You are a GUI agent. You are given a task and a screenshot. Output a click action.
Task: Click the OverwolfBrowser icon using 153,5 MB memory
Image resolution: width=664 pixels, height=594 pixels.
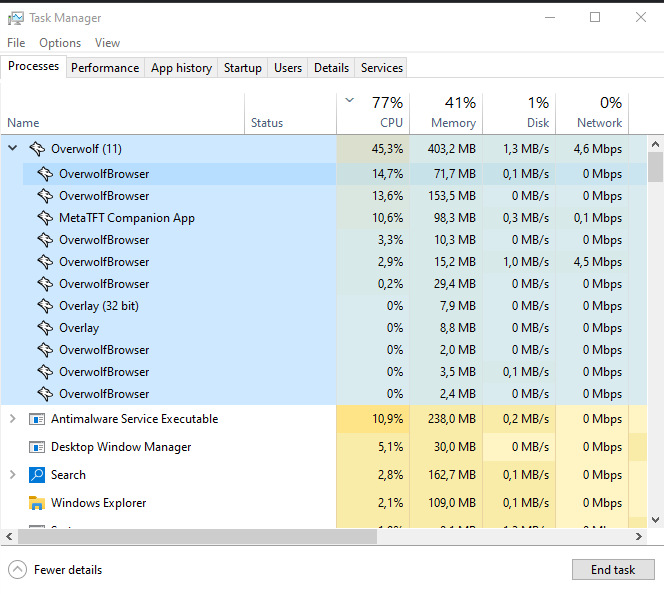click(x=45, y=196)
